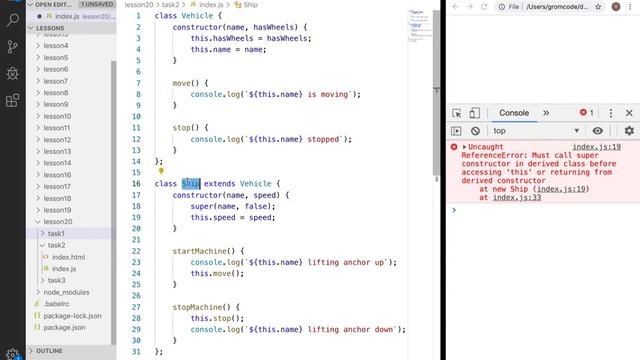
Task: Click 'super(name, false);' on line 18
Action: 233,207
